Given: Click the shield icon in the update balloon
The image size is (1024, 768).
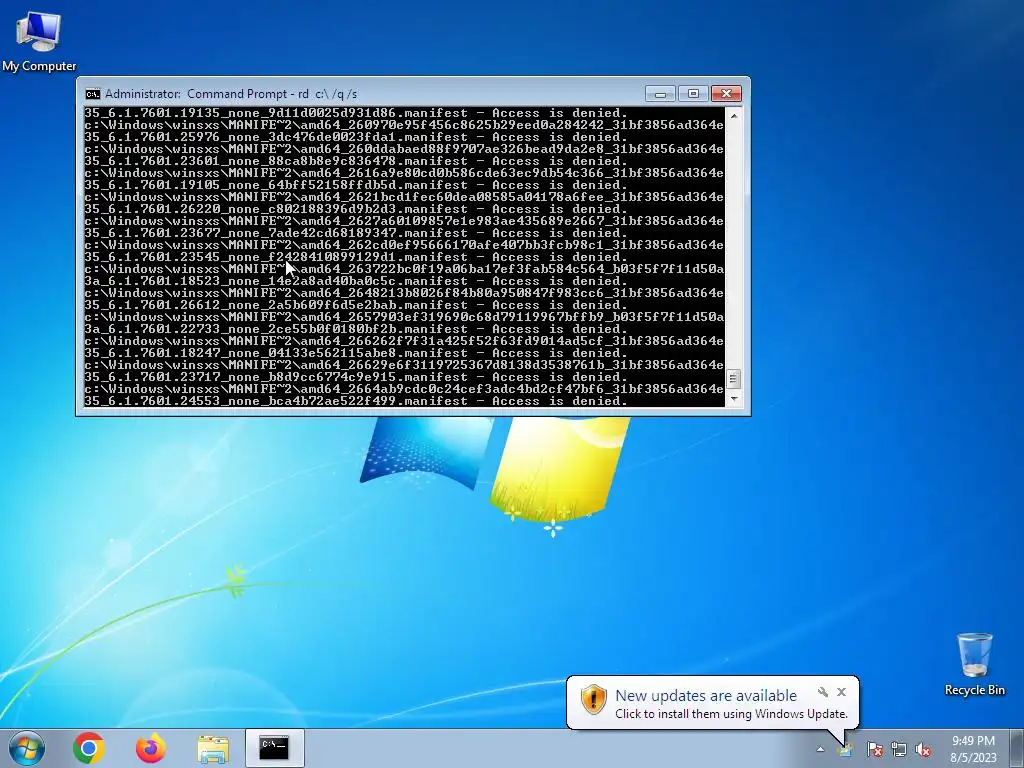Looking at the screenshot, I should click(x=594, y=699).
